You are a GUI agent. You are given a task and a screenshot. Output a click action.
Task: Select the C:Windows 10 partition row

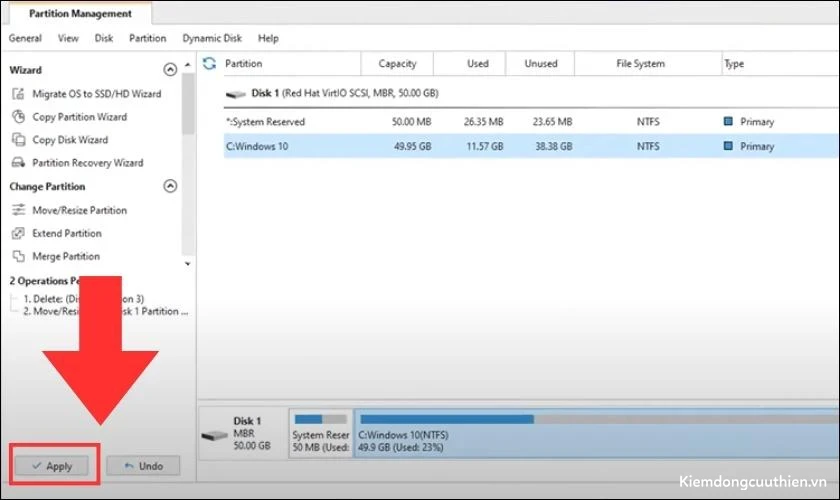click(531, 146)
